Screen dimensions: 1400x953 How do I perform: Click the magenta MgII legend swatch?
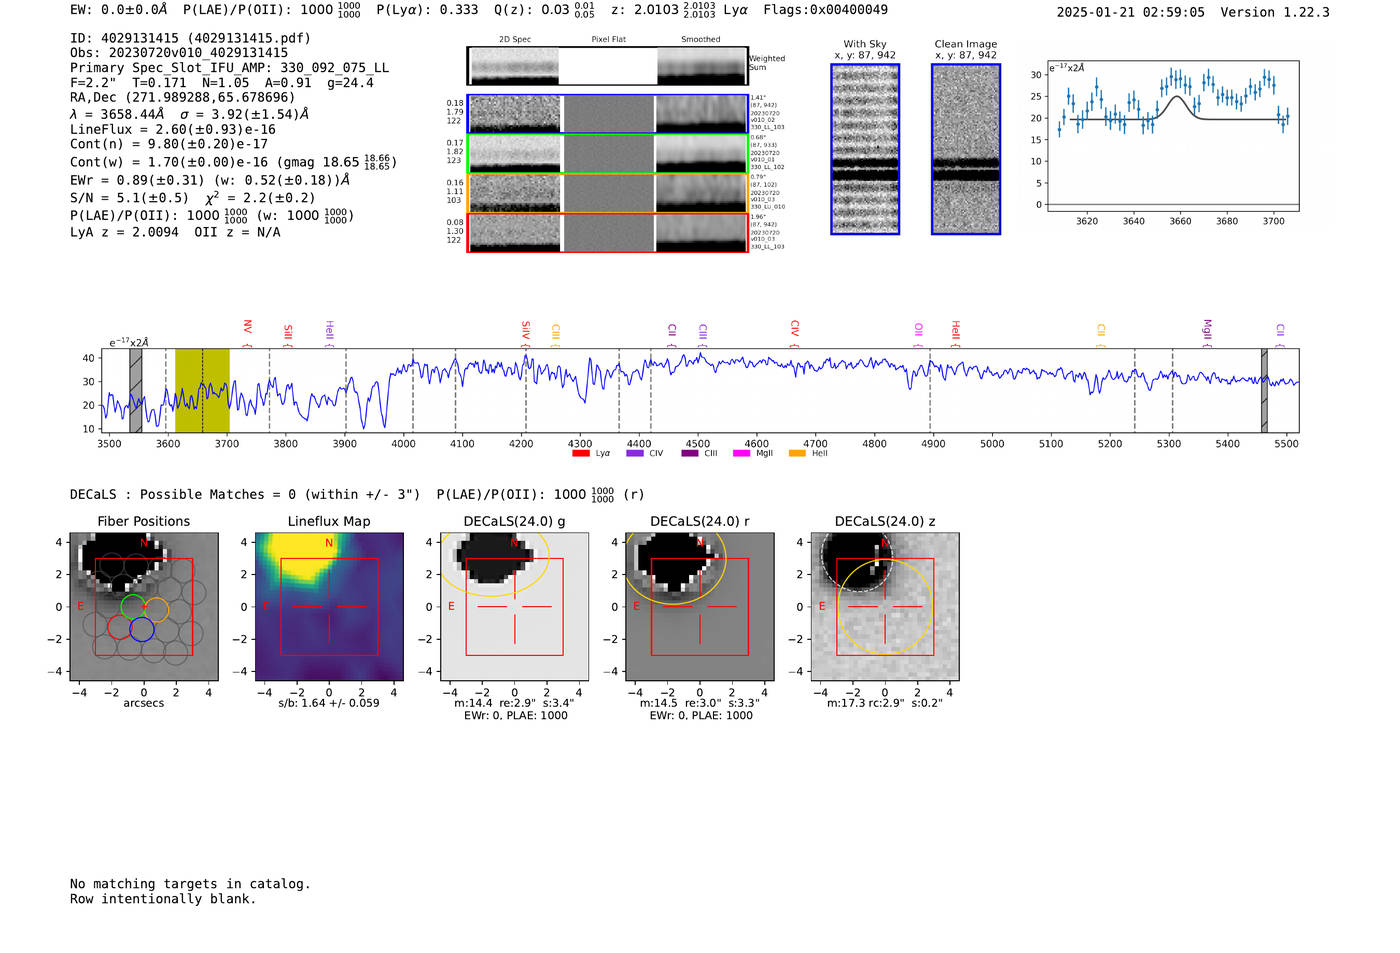(x=741, y=453)
